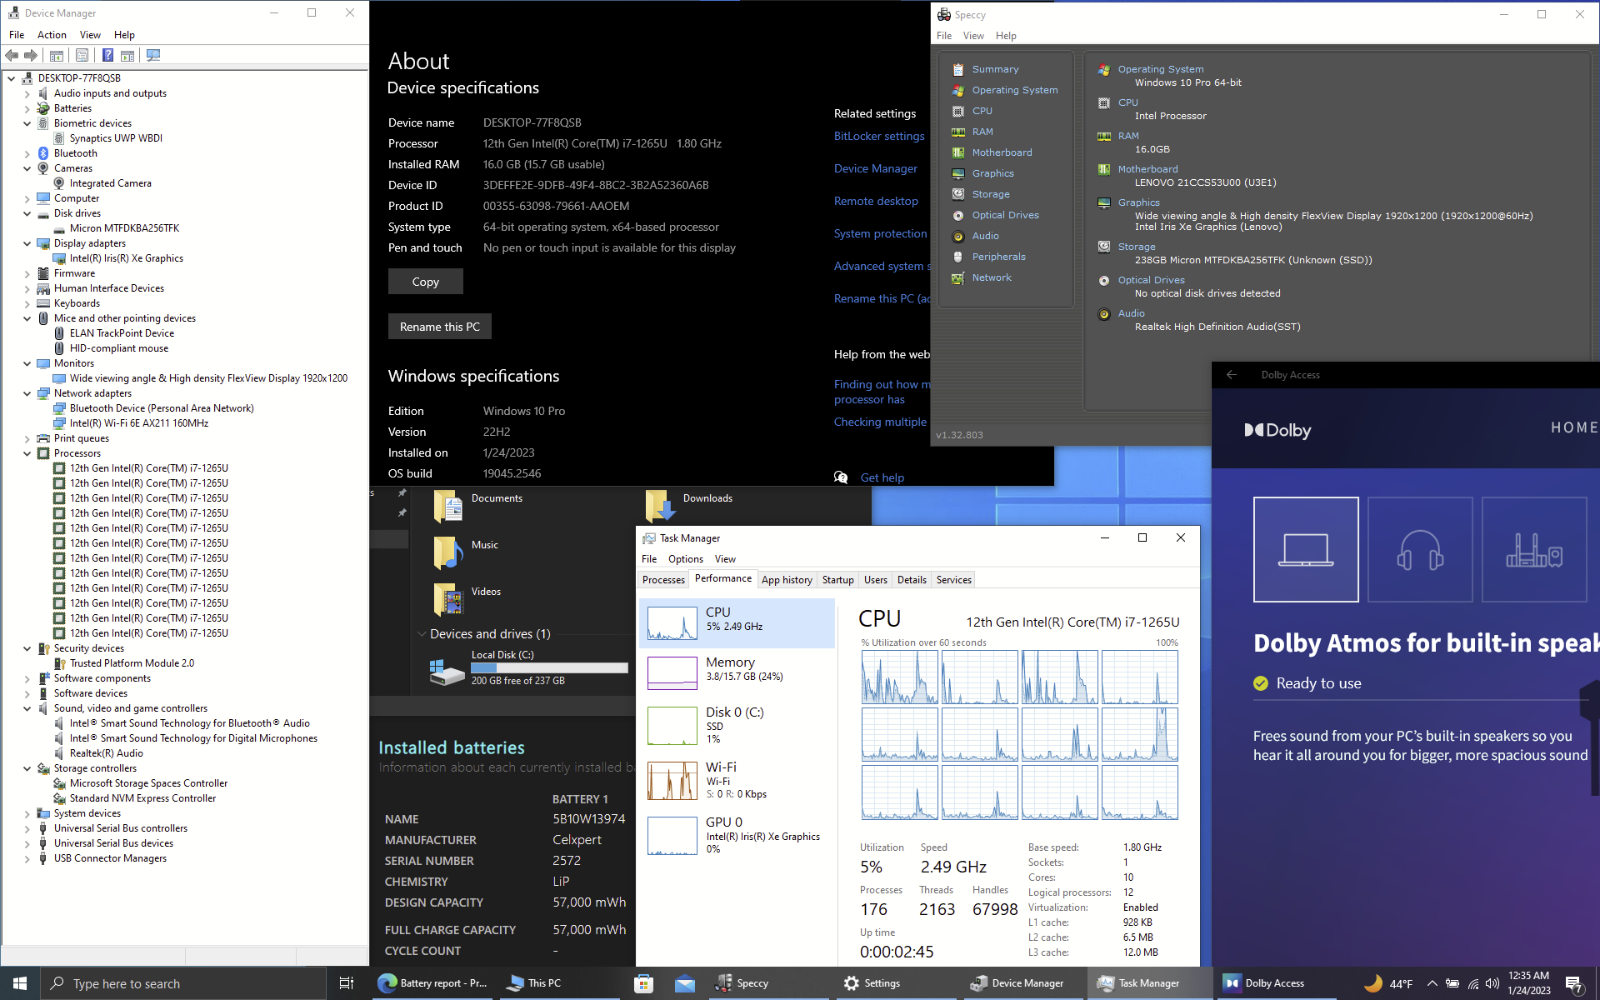This screenshot has width=1600, height=1000.
Task: Click the back arrow in Dolby Access
Action: pyautogui.click(x=1231, y=375)
